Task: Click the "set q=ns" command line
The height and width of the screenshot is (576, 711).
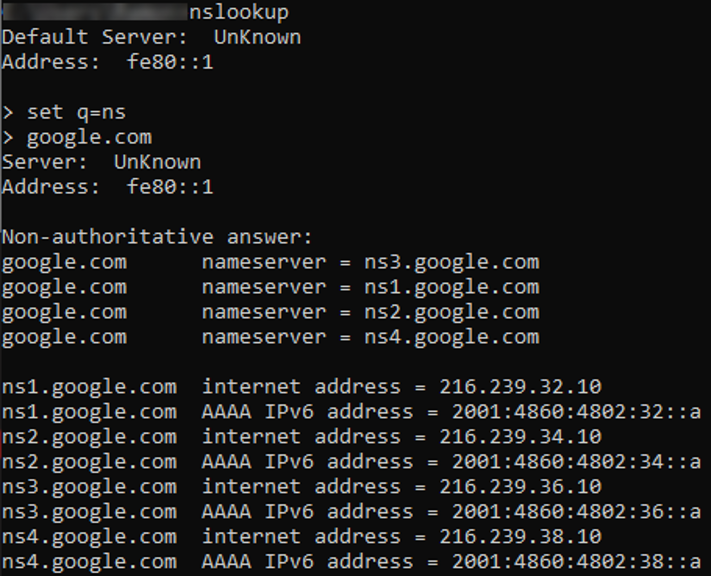Action: tap(76, 113)
